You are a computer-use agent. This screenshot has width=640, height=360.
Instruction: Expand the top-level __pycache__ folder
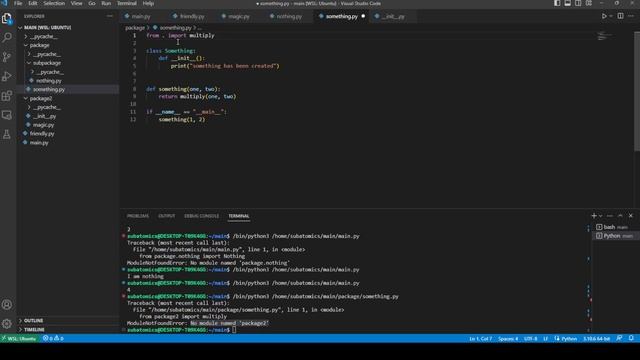click(43, 36)
